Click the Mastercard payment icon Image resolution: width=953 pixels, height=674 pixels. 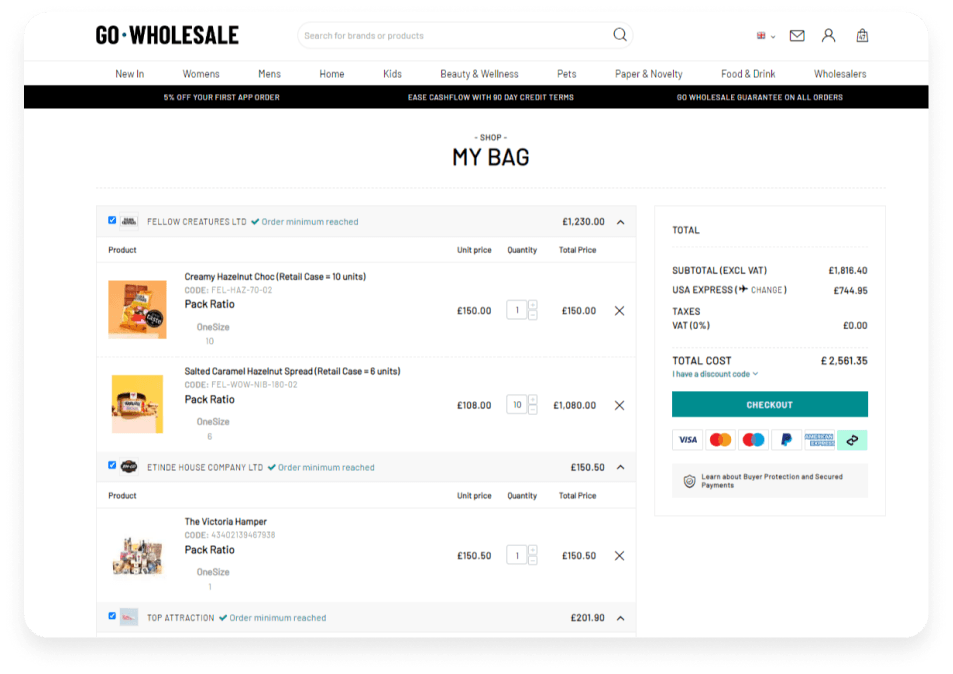click(x=720, y=439)
